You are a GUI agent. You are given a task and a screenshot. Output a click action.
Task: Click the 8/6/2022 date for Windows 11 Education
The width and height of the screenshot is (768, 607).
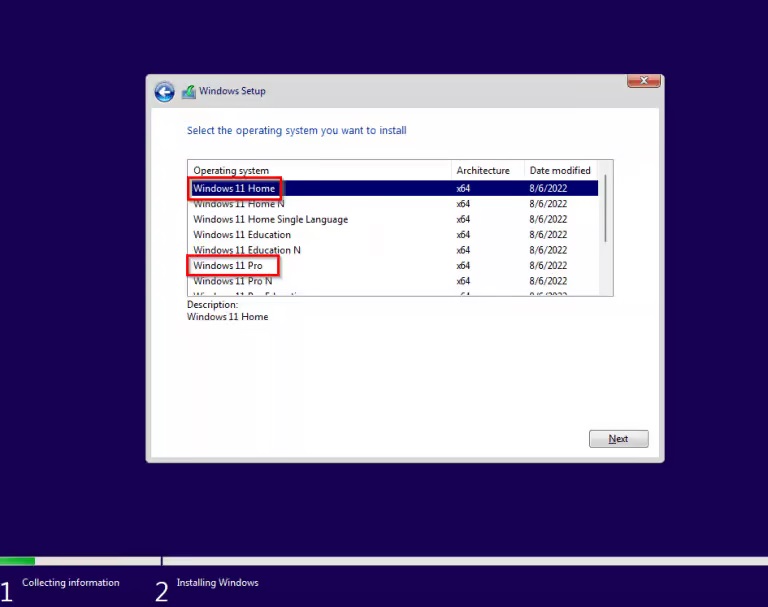tap(548, 235)
